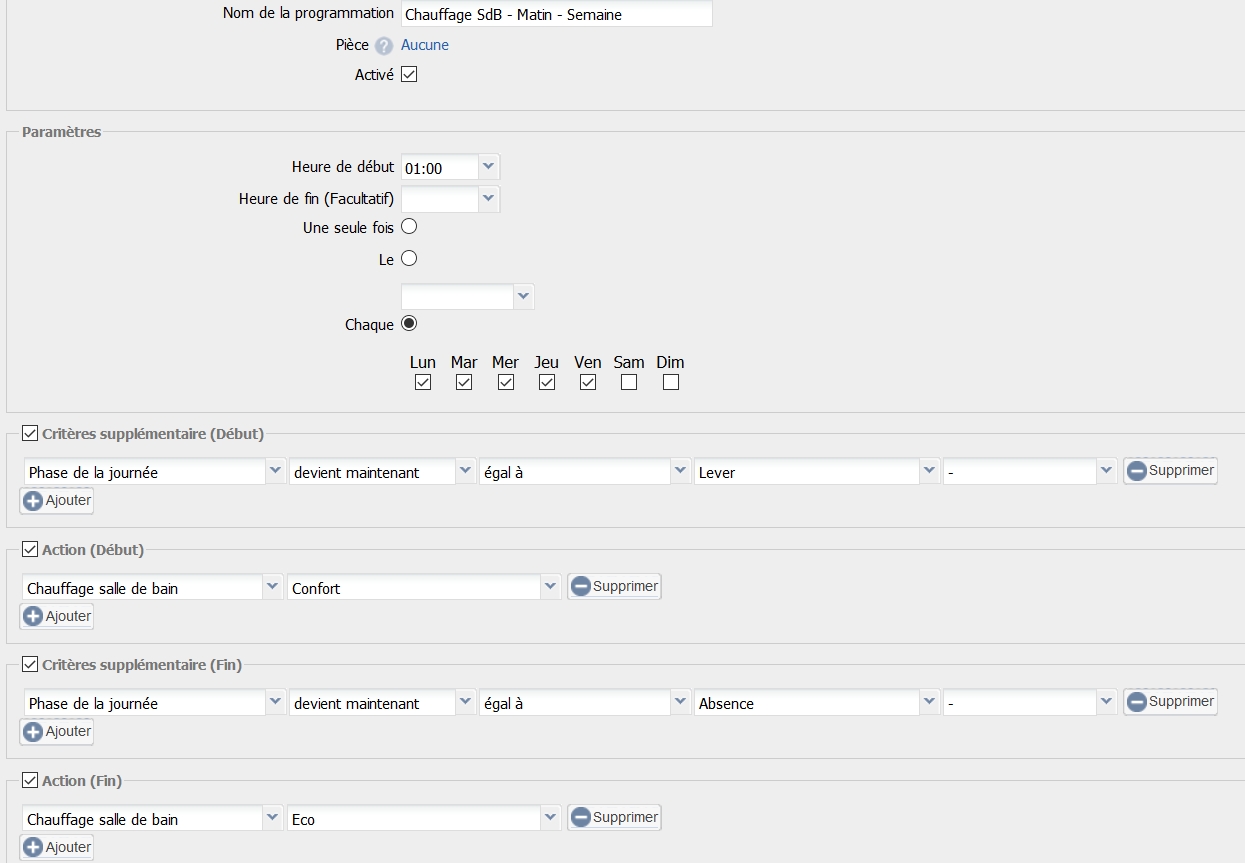
Task: Click Supprimer next to Confort
Action: pos(615,586)
